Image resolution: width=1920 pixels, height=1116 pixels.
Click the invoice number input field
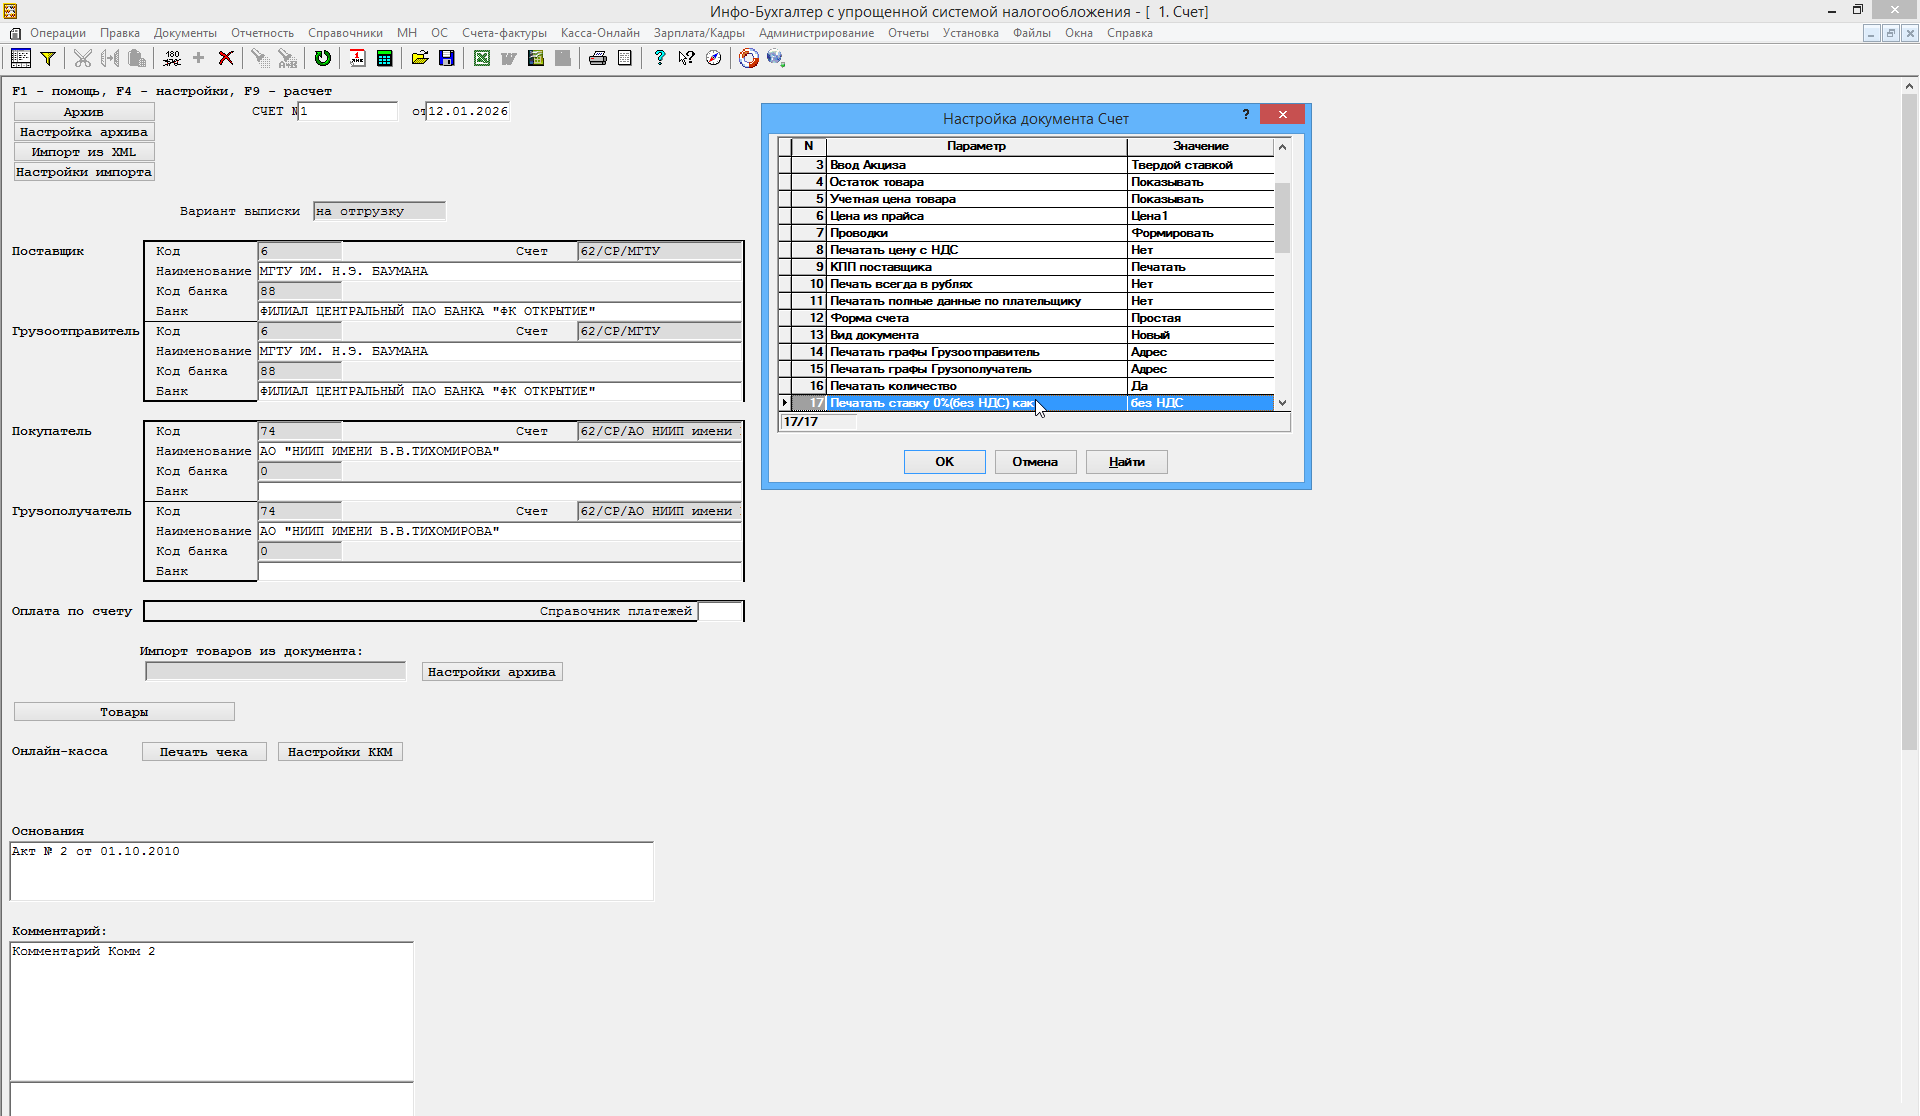pyautogui.click(x=347, y=111)
